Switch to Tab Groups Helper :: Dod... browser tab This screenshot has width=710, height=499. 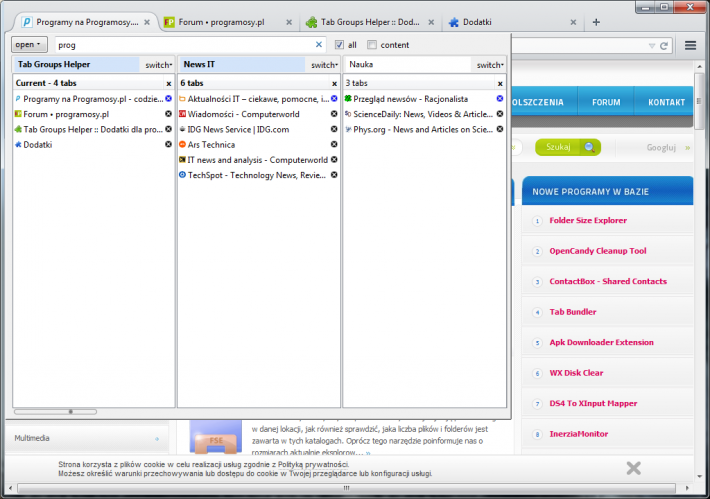tap(370, 22)
